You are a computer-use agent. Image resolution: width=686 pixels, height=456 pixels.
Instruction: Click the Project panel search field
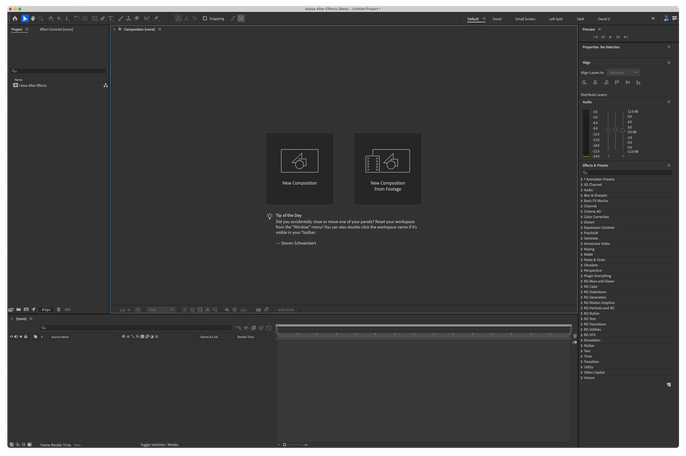(x=59, y=71)
